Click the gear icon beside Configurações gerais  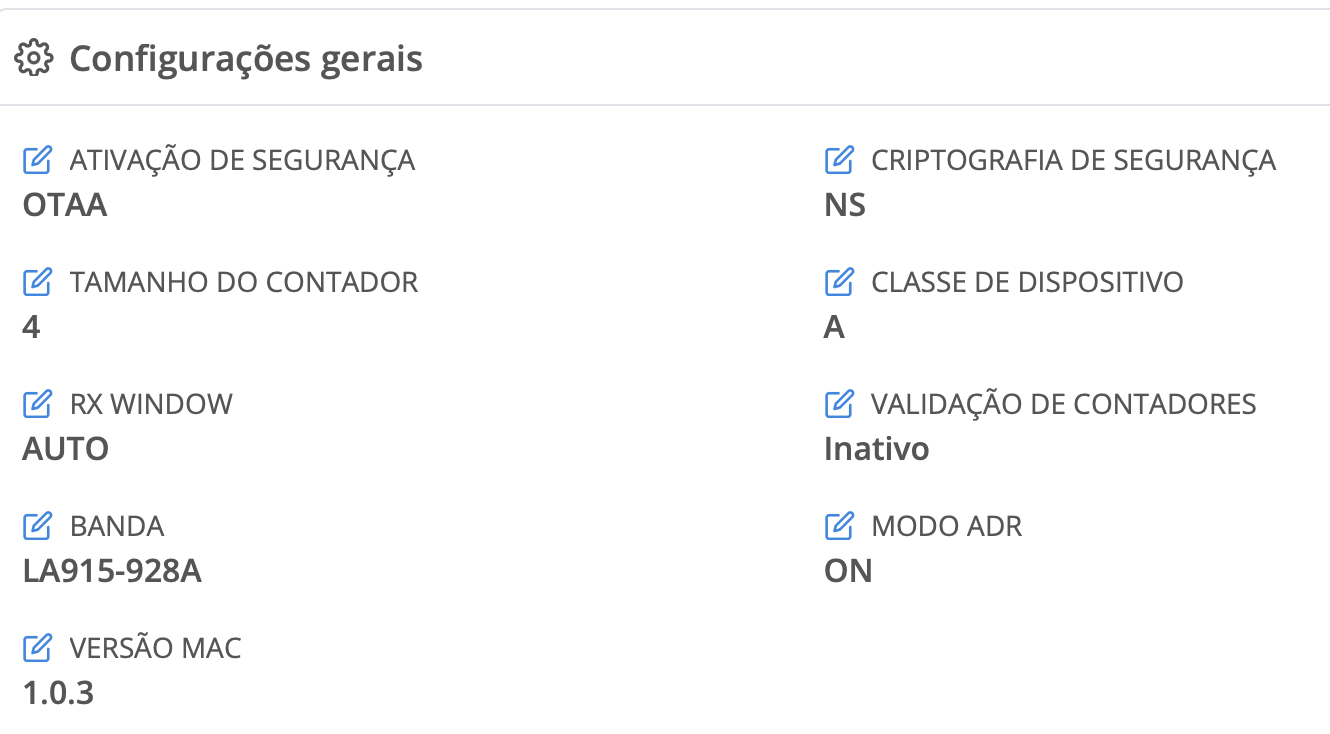click(35, 59)
